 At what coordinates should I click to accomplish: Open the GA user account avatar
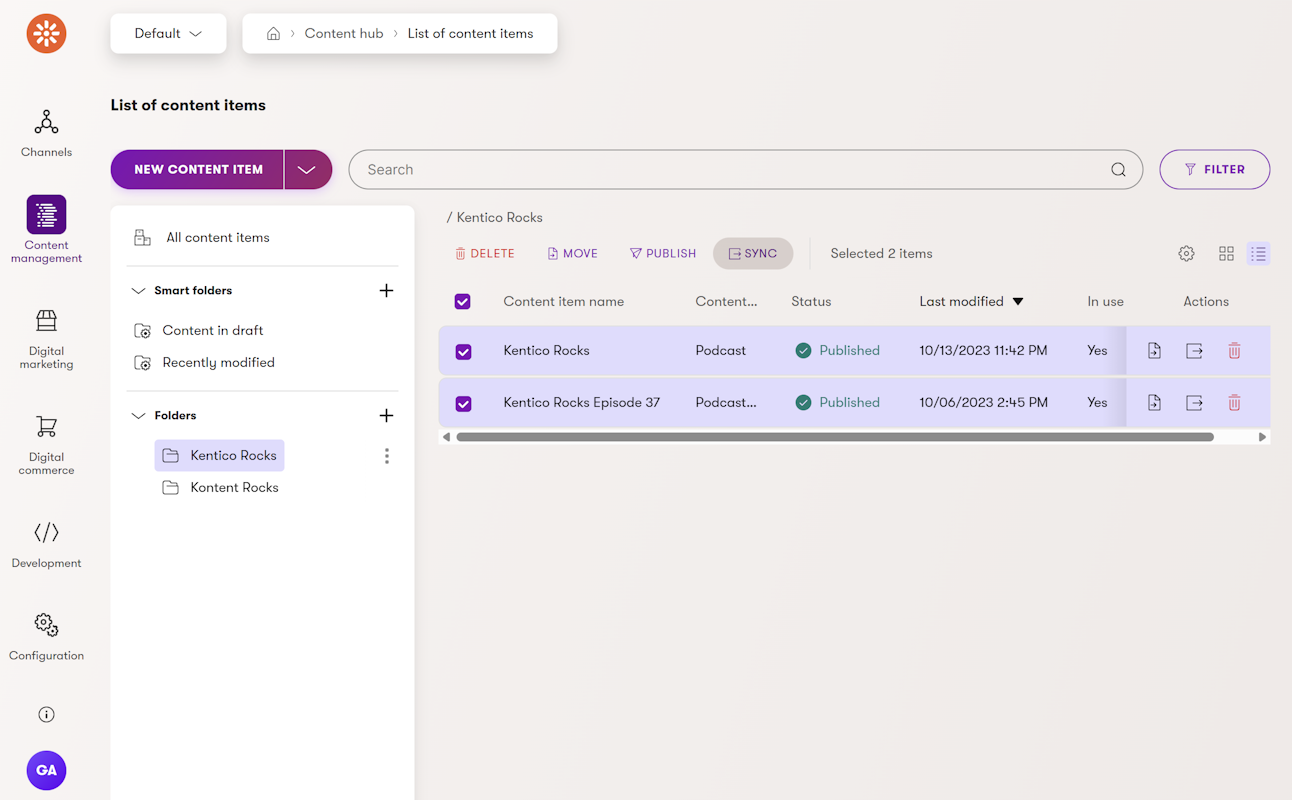tap(46, 771)
